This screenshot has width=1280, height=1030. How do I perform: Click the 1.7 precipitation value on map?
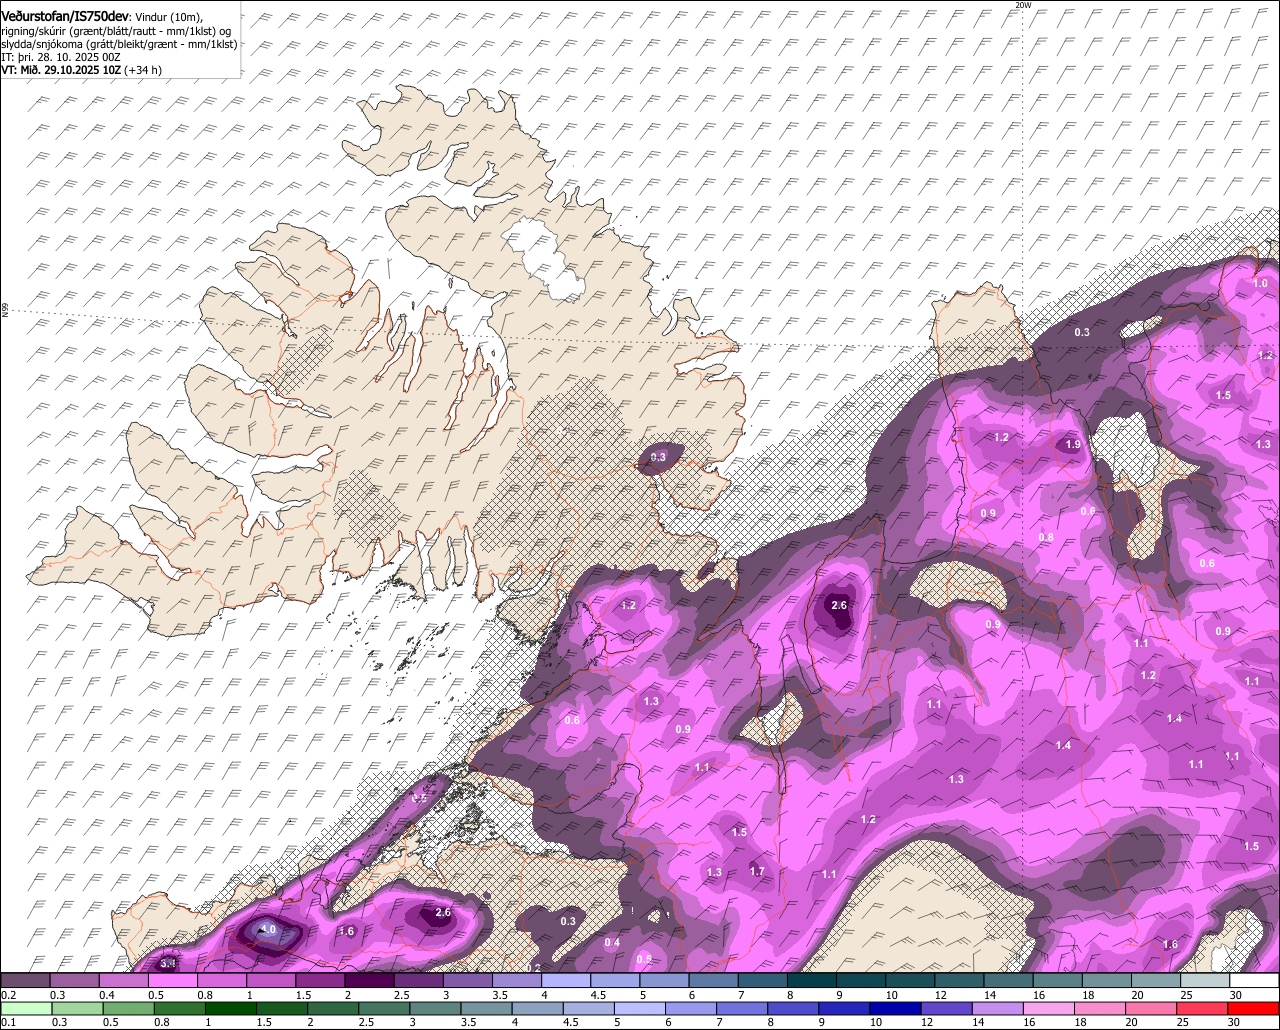(x=757, y=871)
